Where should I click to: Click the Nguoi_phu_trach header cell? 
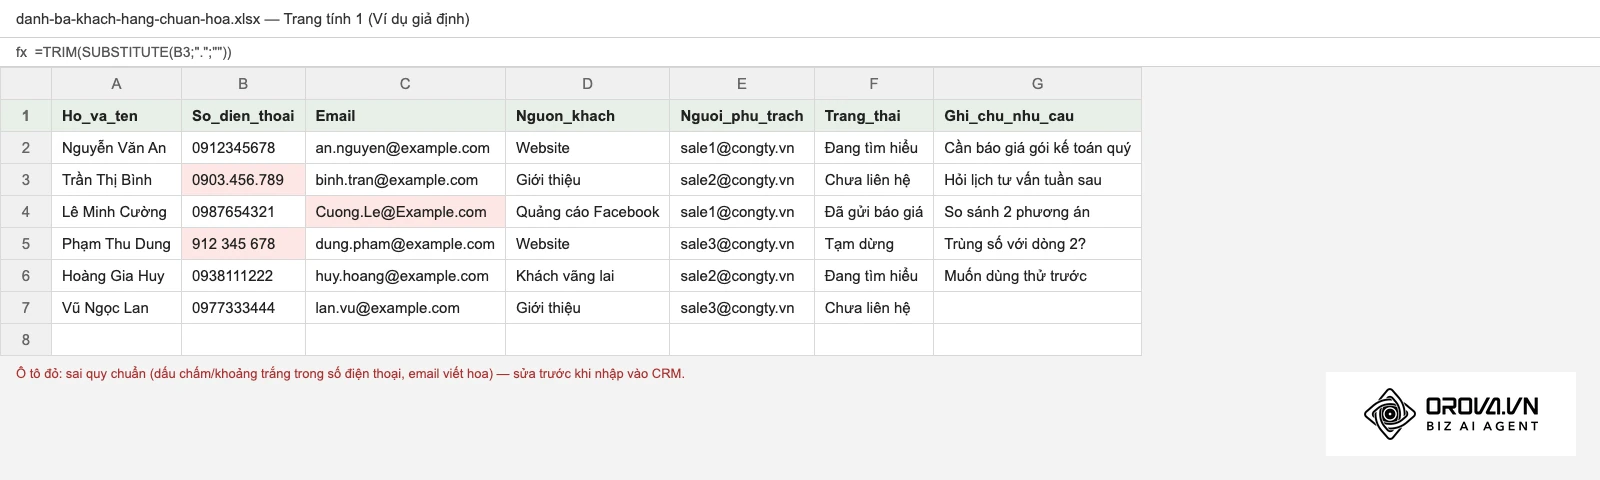pos(742,116)
